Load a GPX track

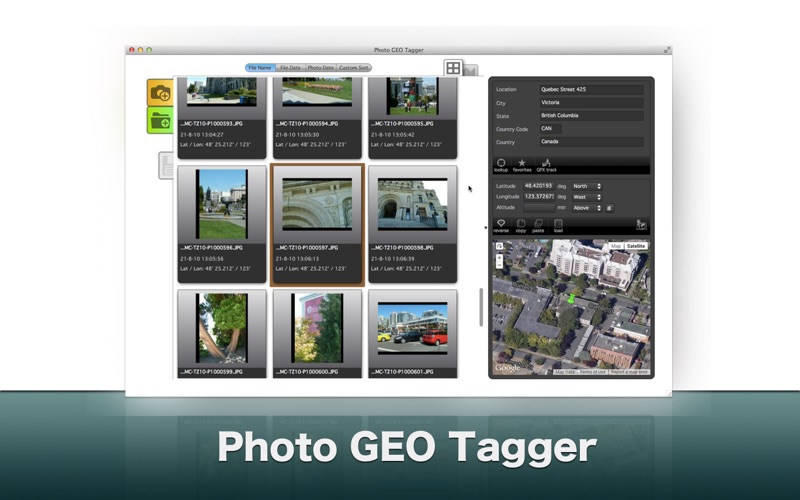[546, 165]
